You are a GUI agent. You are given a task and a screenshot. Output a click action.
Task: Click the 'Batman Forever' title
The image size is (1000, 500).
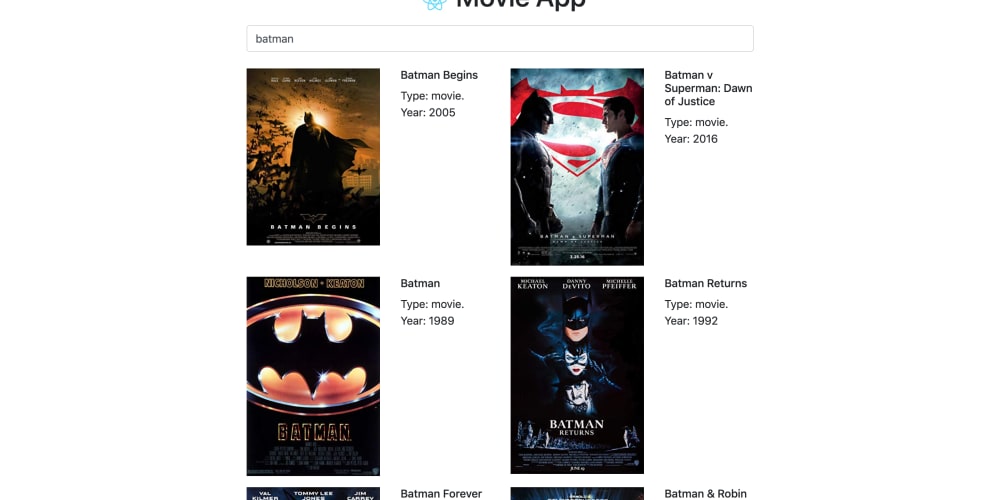[x=441, y=494]
